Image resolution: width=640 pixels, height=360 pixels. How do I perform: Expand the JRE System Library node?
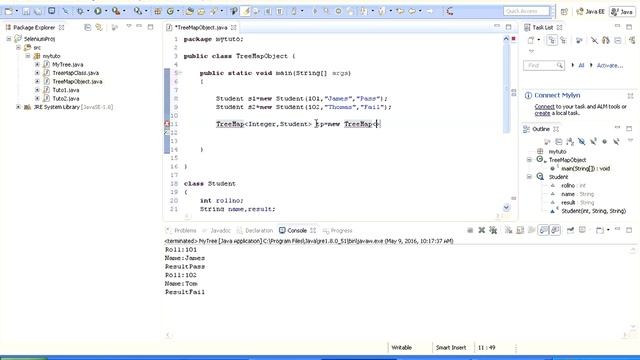coord(18,107)
